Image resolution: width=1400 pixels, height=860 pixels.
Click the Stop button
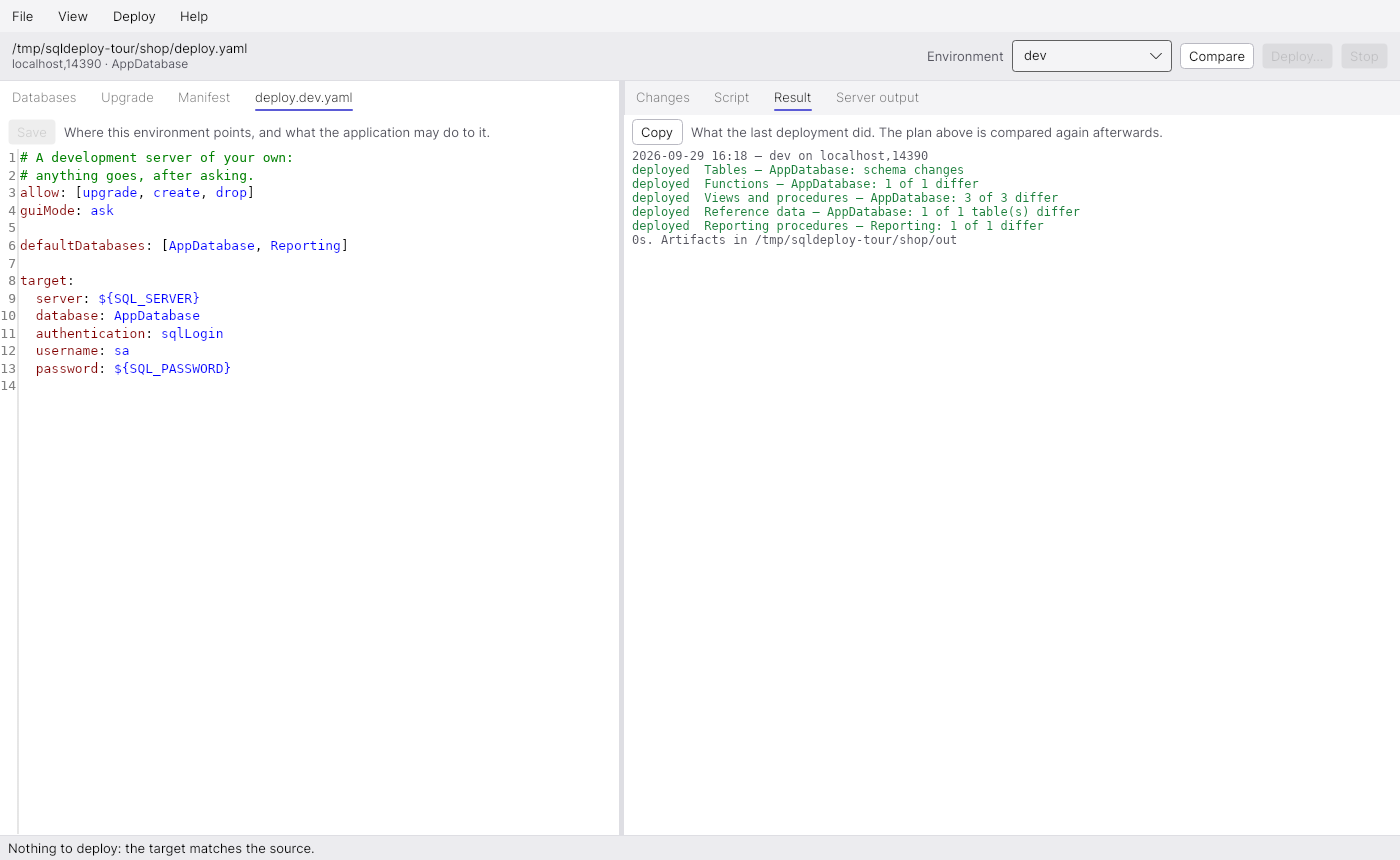(1364, 56)
